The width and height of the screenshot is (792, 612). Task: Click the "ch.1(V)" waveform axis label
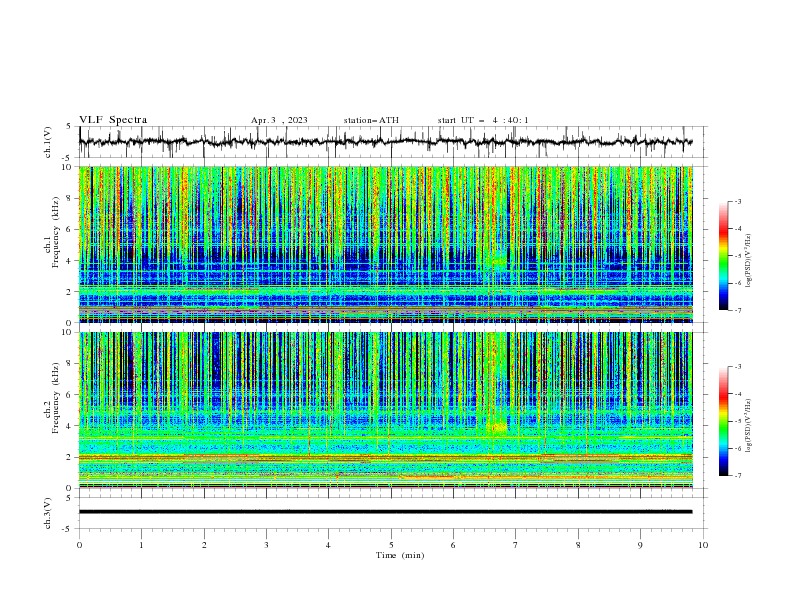click(48, 142)
